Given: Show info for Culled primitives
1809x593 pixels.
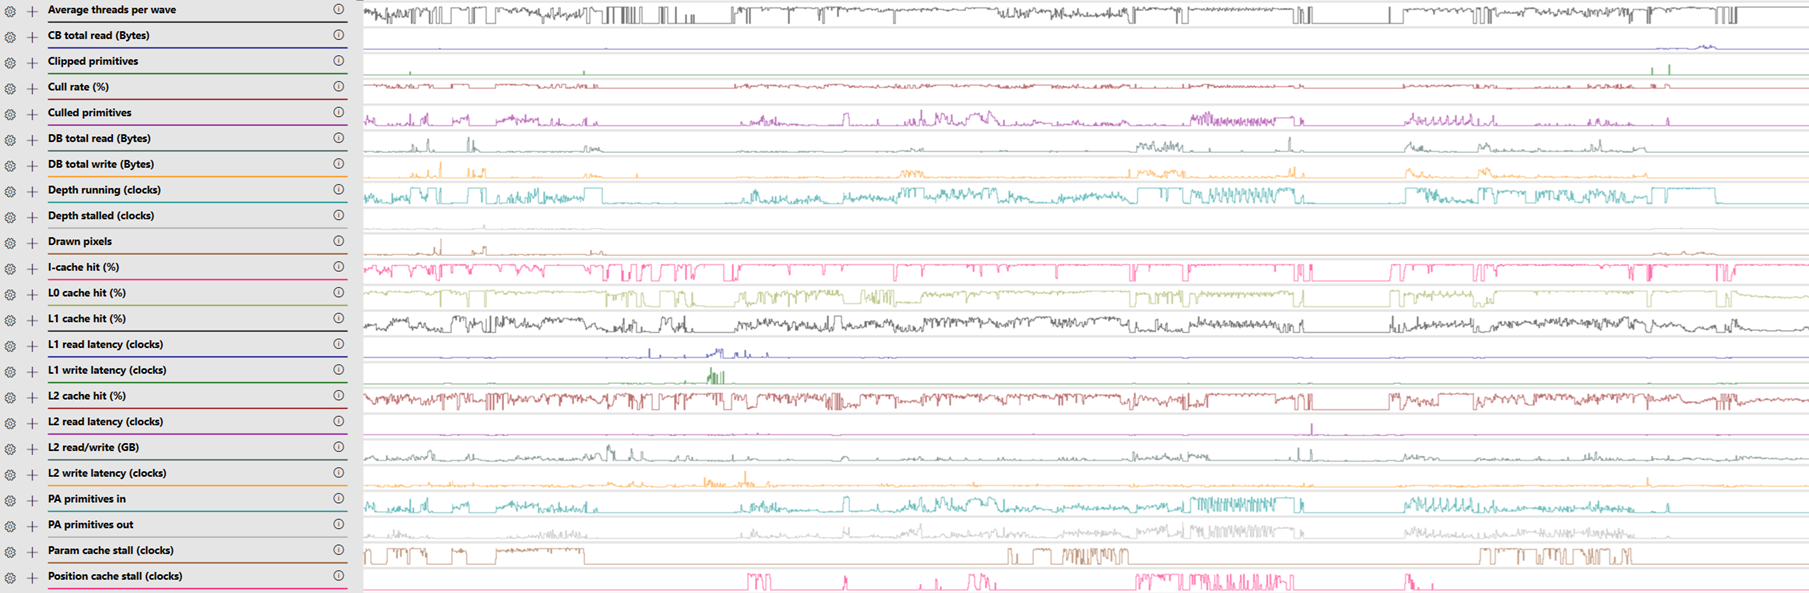Looking at the screenshot, I should point(339,112).
